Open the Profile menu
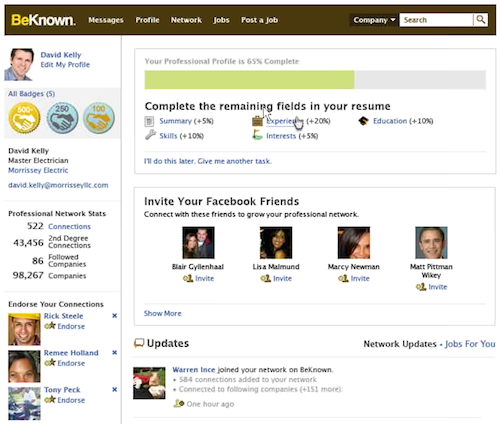500x424 pixels. point(147,20)
